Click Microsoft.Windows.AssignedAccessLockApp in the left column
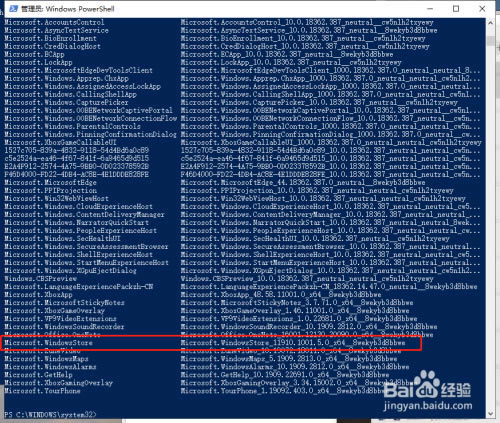Image resolution: width=500 pixels, height=423 pixels. pos(82,86)
